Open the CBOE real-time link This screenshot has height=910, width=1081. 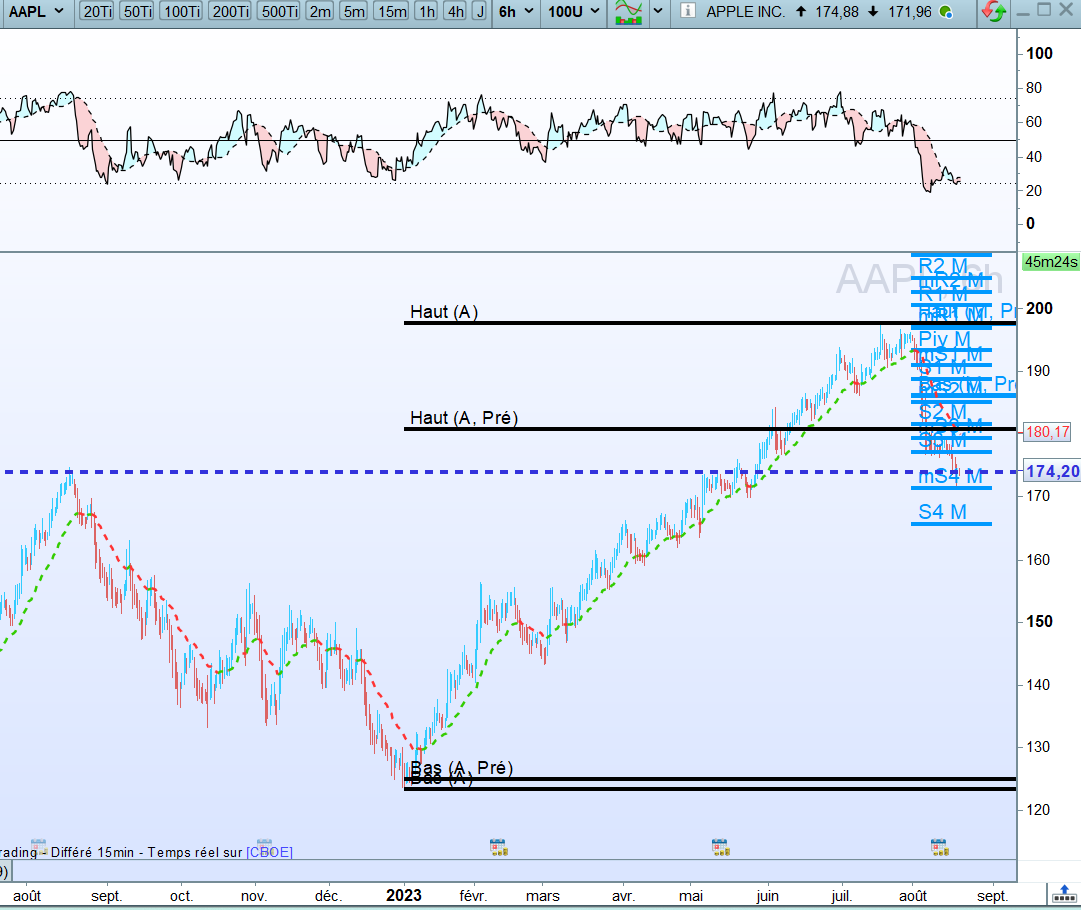270,853
